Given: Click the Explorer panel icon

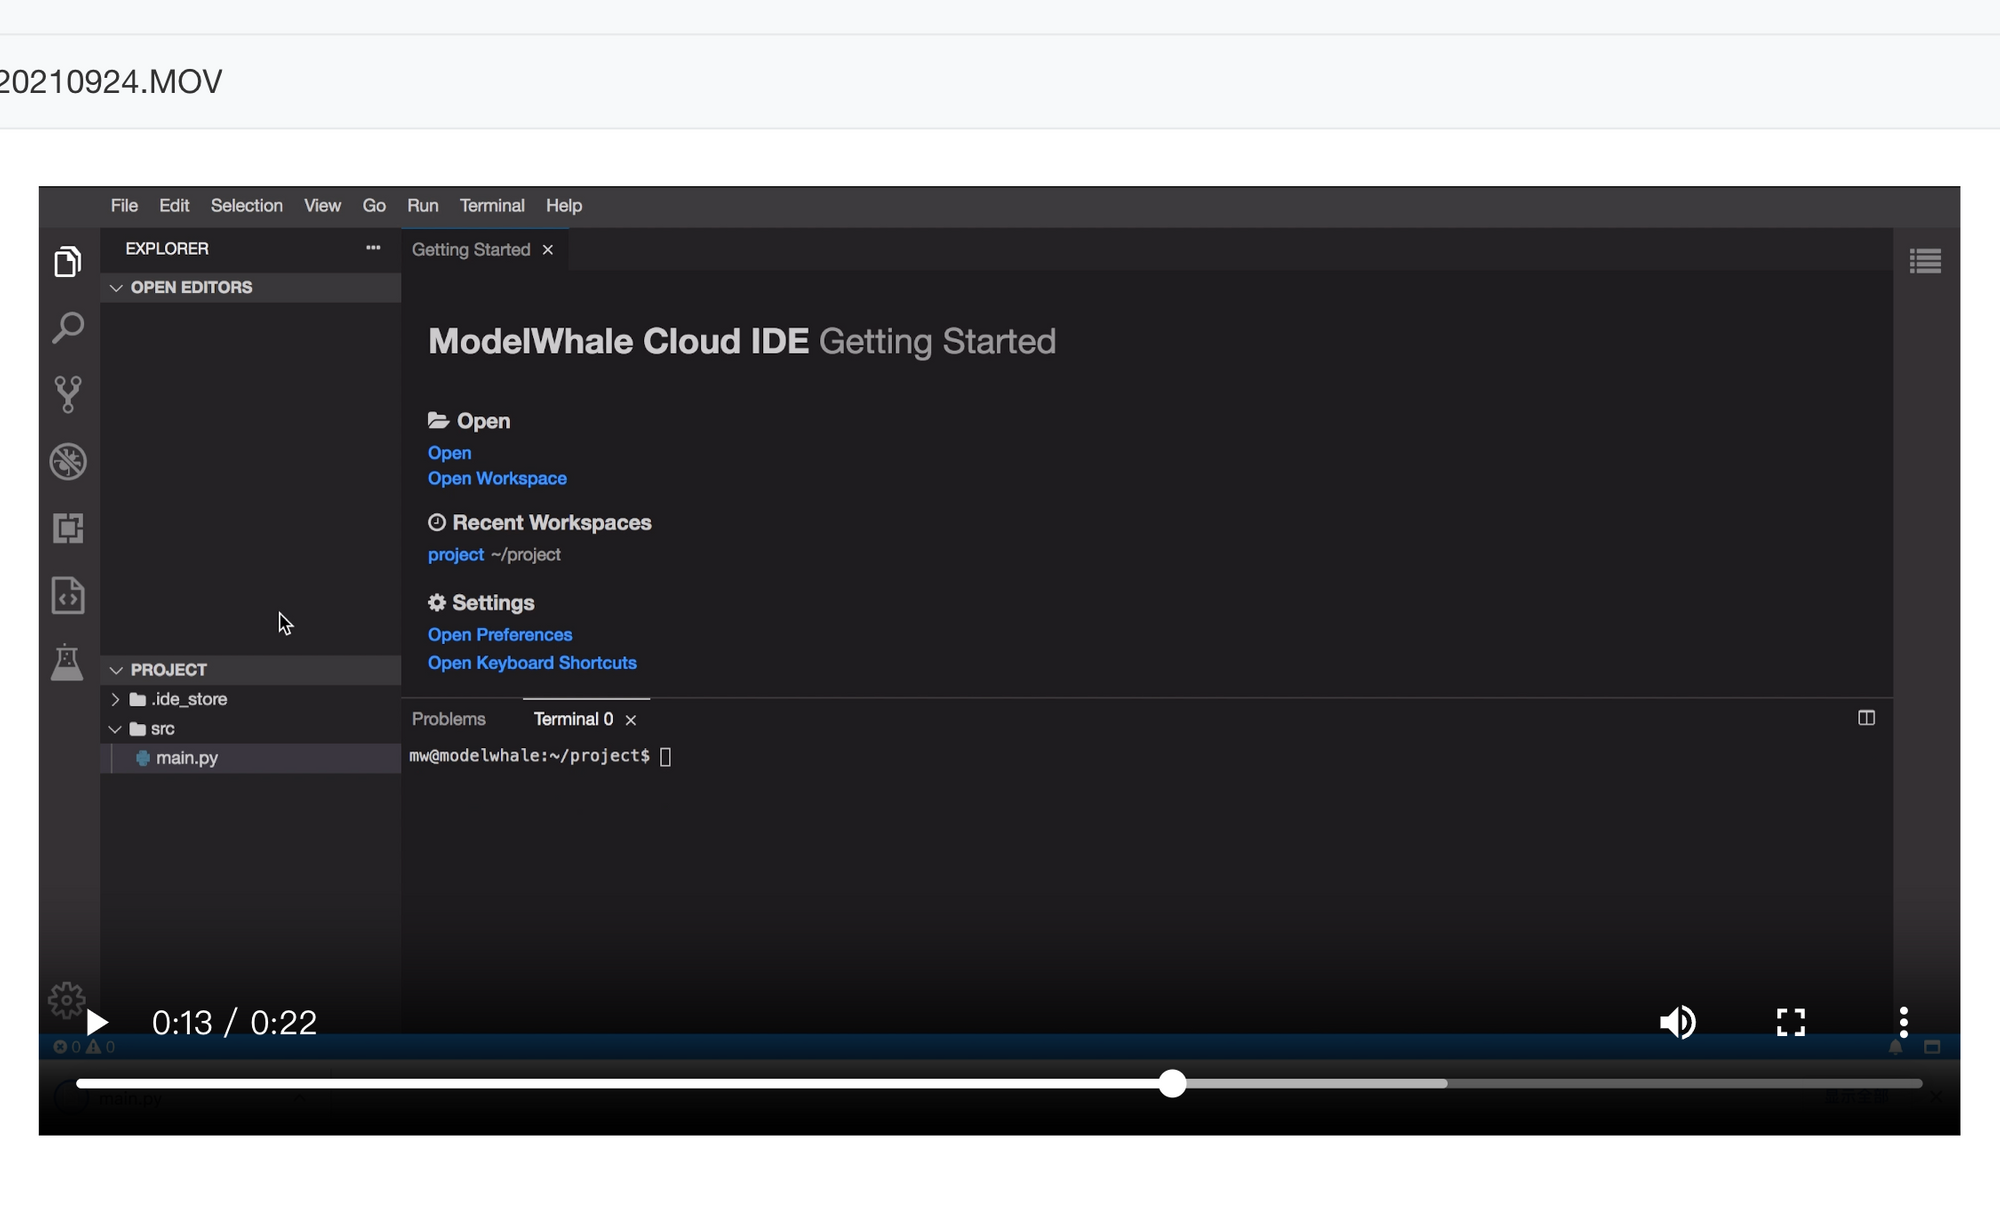Looking at the screenshot, I should pos(67,263).
